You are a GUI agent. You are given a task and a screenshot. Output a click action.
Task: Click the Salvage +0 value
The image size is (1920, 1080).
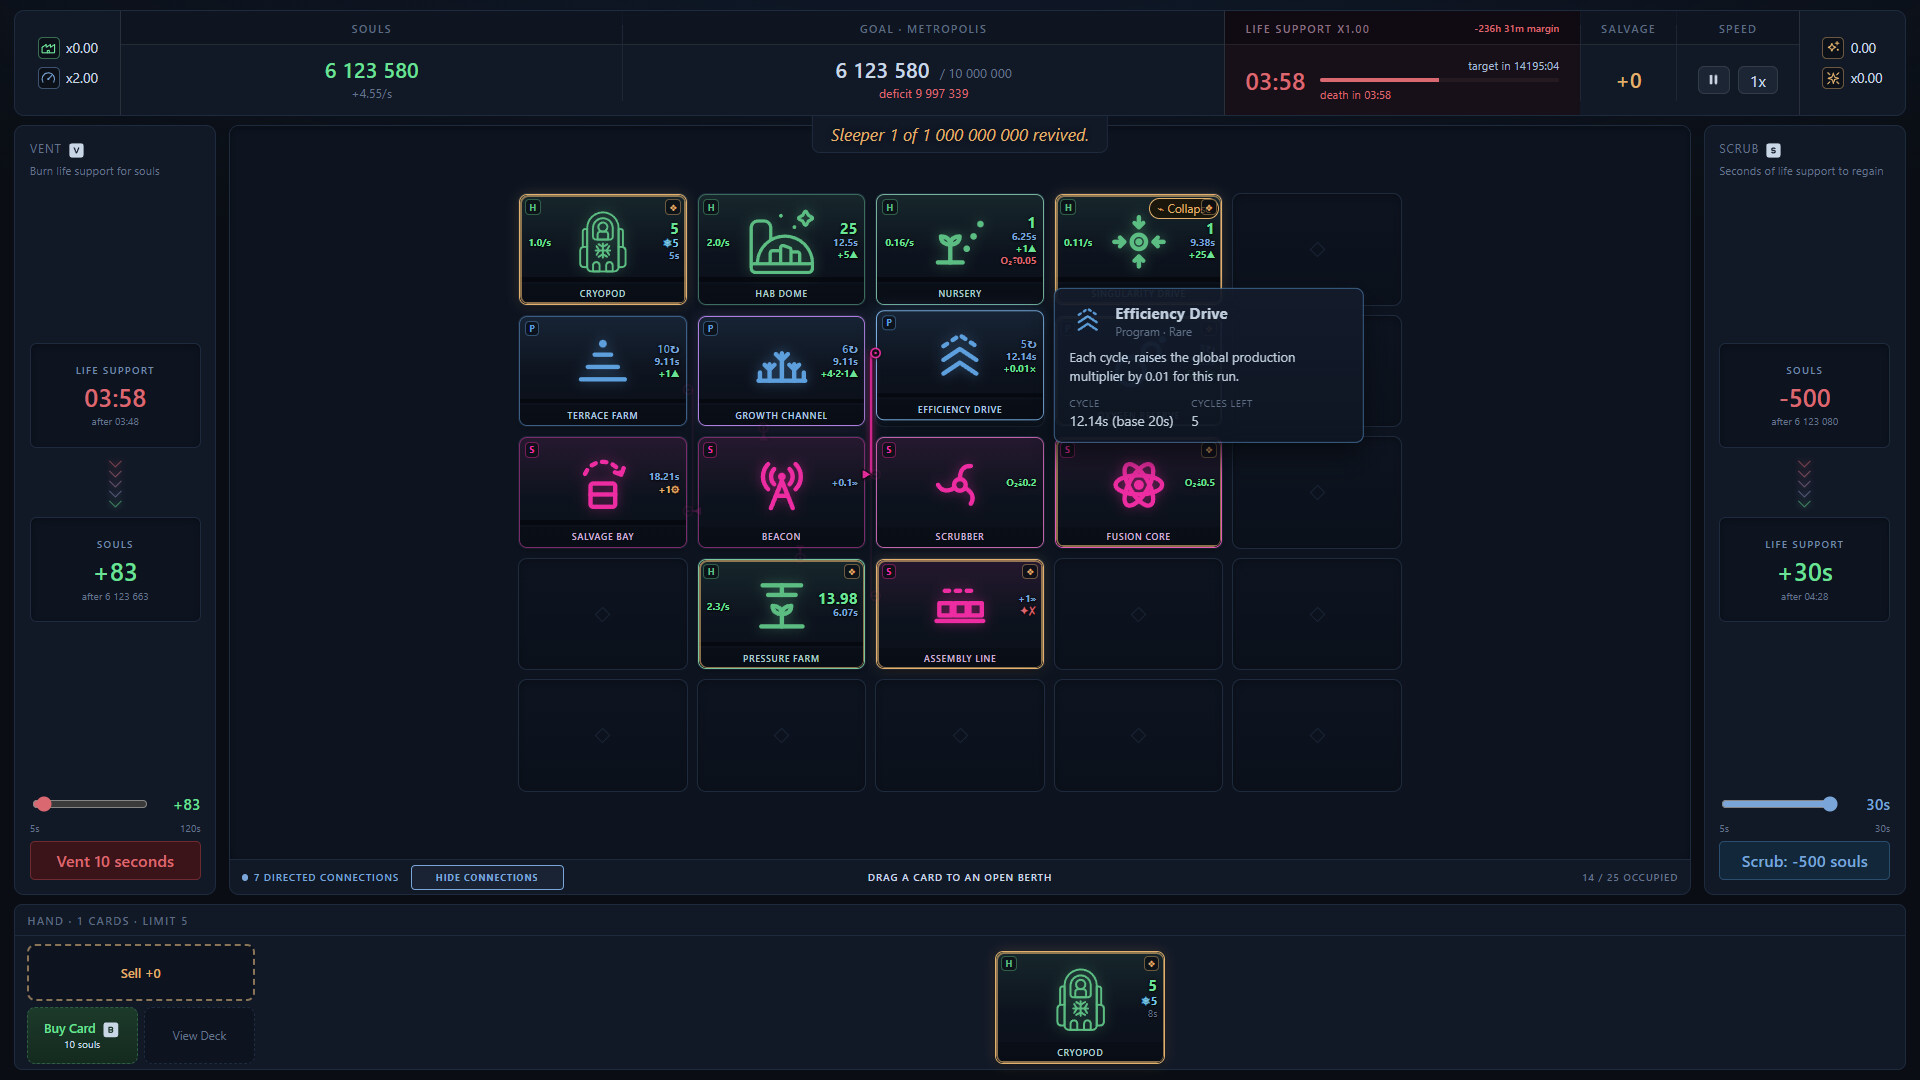tap(1629, 81)
